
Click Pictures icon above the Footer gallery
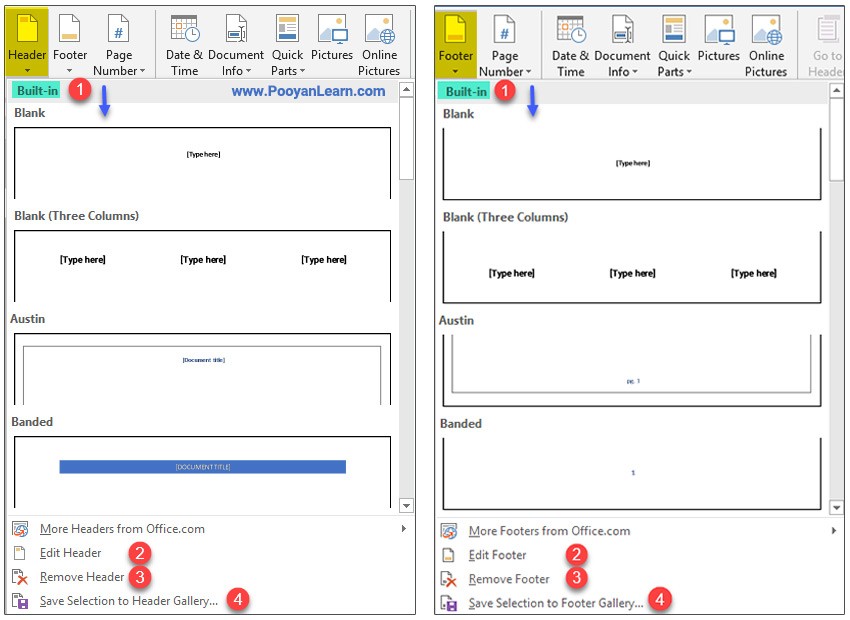coord(718,40)
